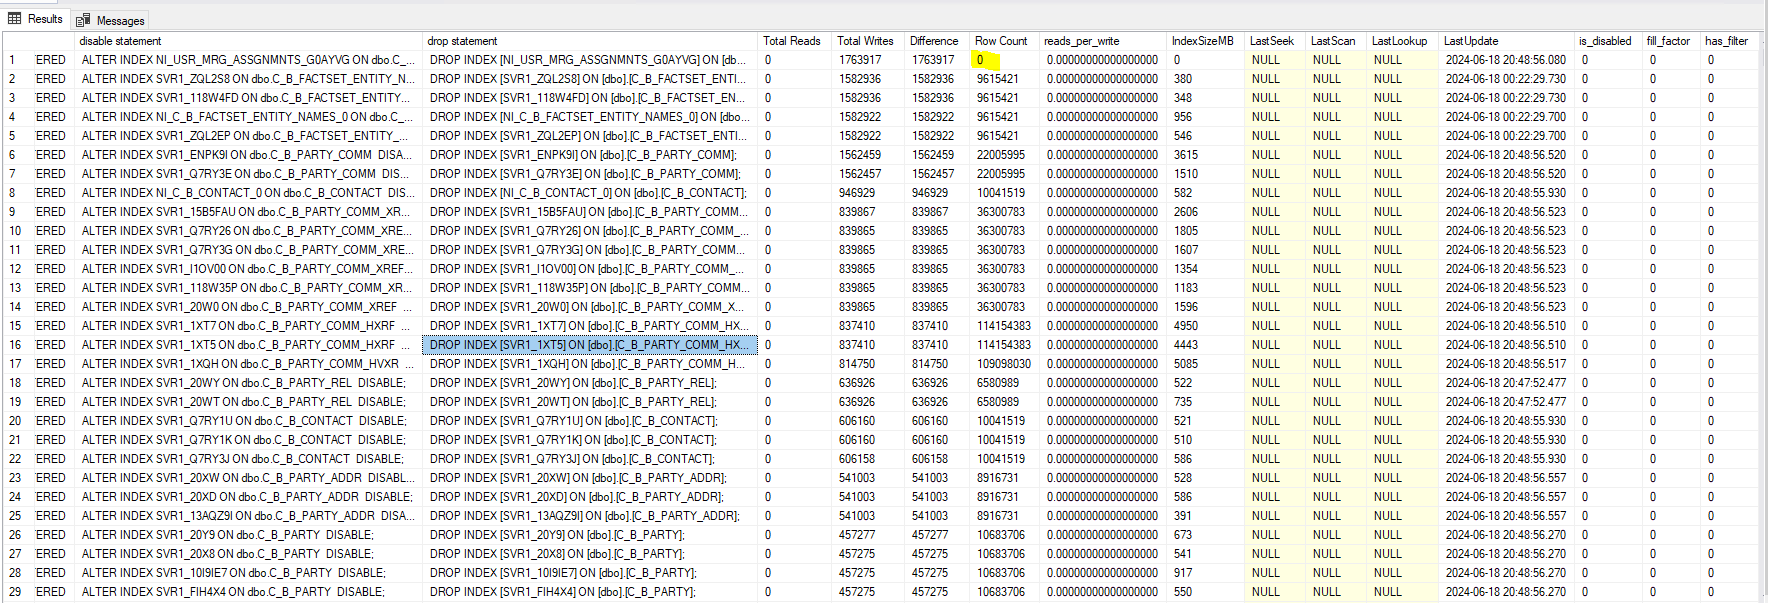Click DROP INDEX [SVR1_13AQZ9I] cell
Screen dimensions: 1768x603
(590, 516)
